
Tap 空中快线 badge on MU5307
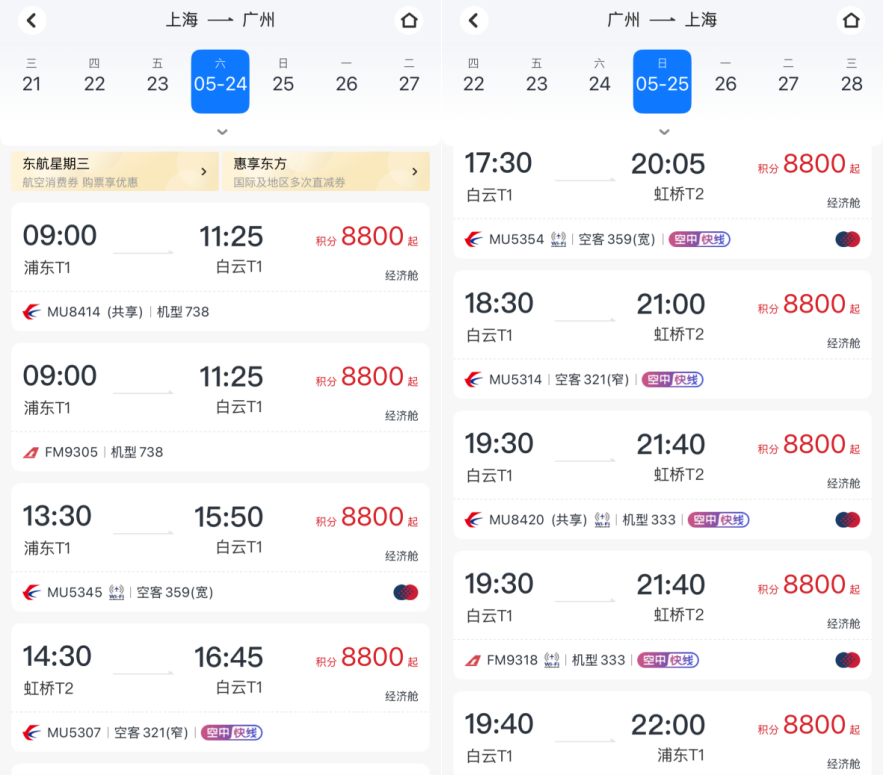[x=232, y=733]
